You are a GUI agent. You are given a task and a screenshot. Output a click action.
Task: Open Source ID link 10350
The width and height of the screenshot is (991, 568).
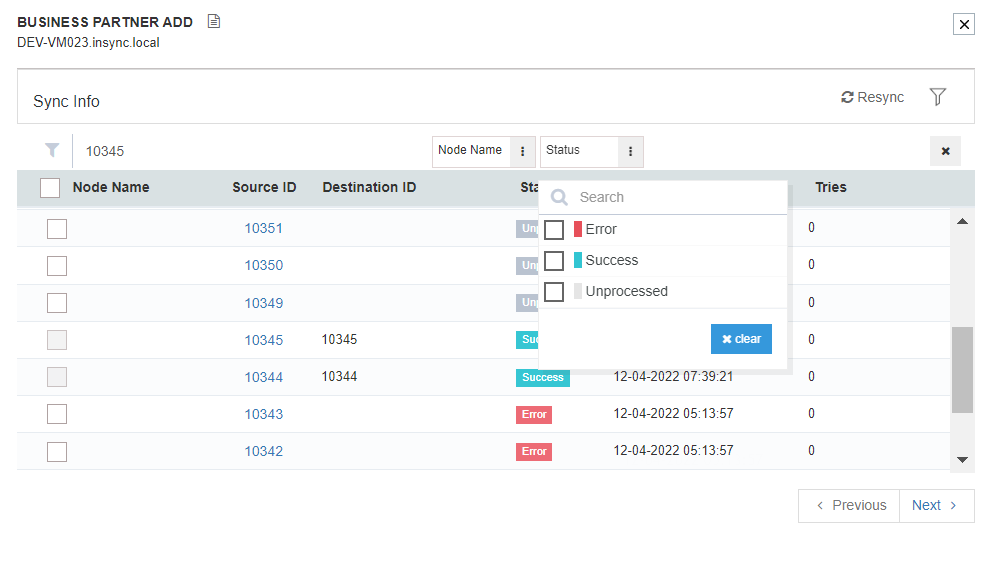tap(264, 265)
